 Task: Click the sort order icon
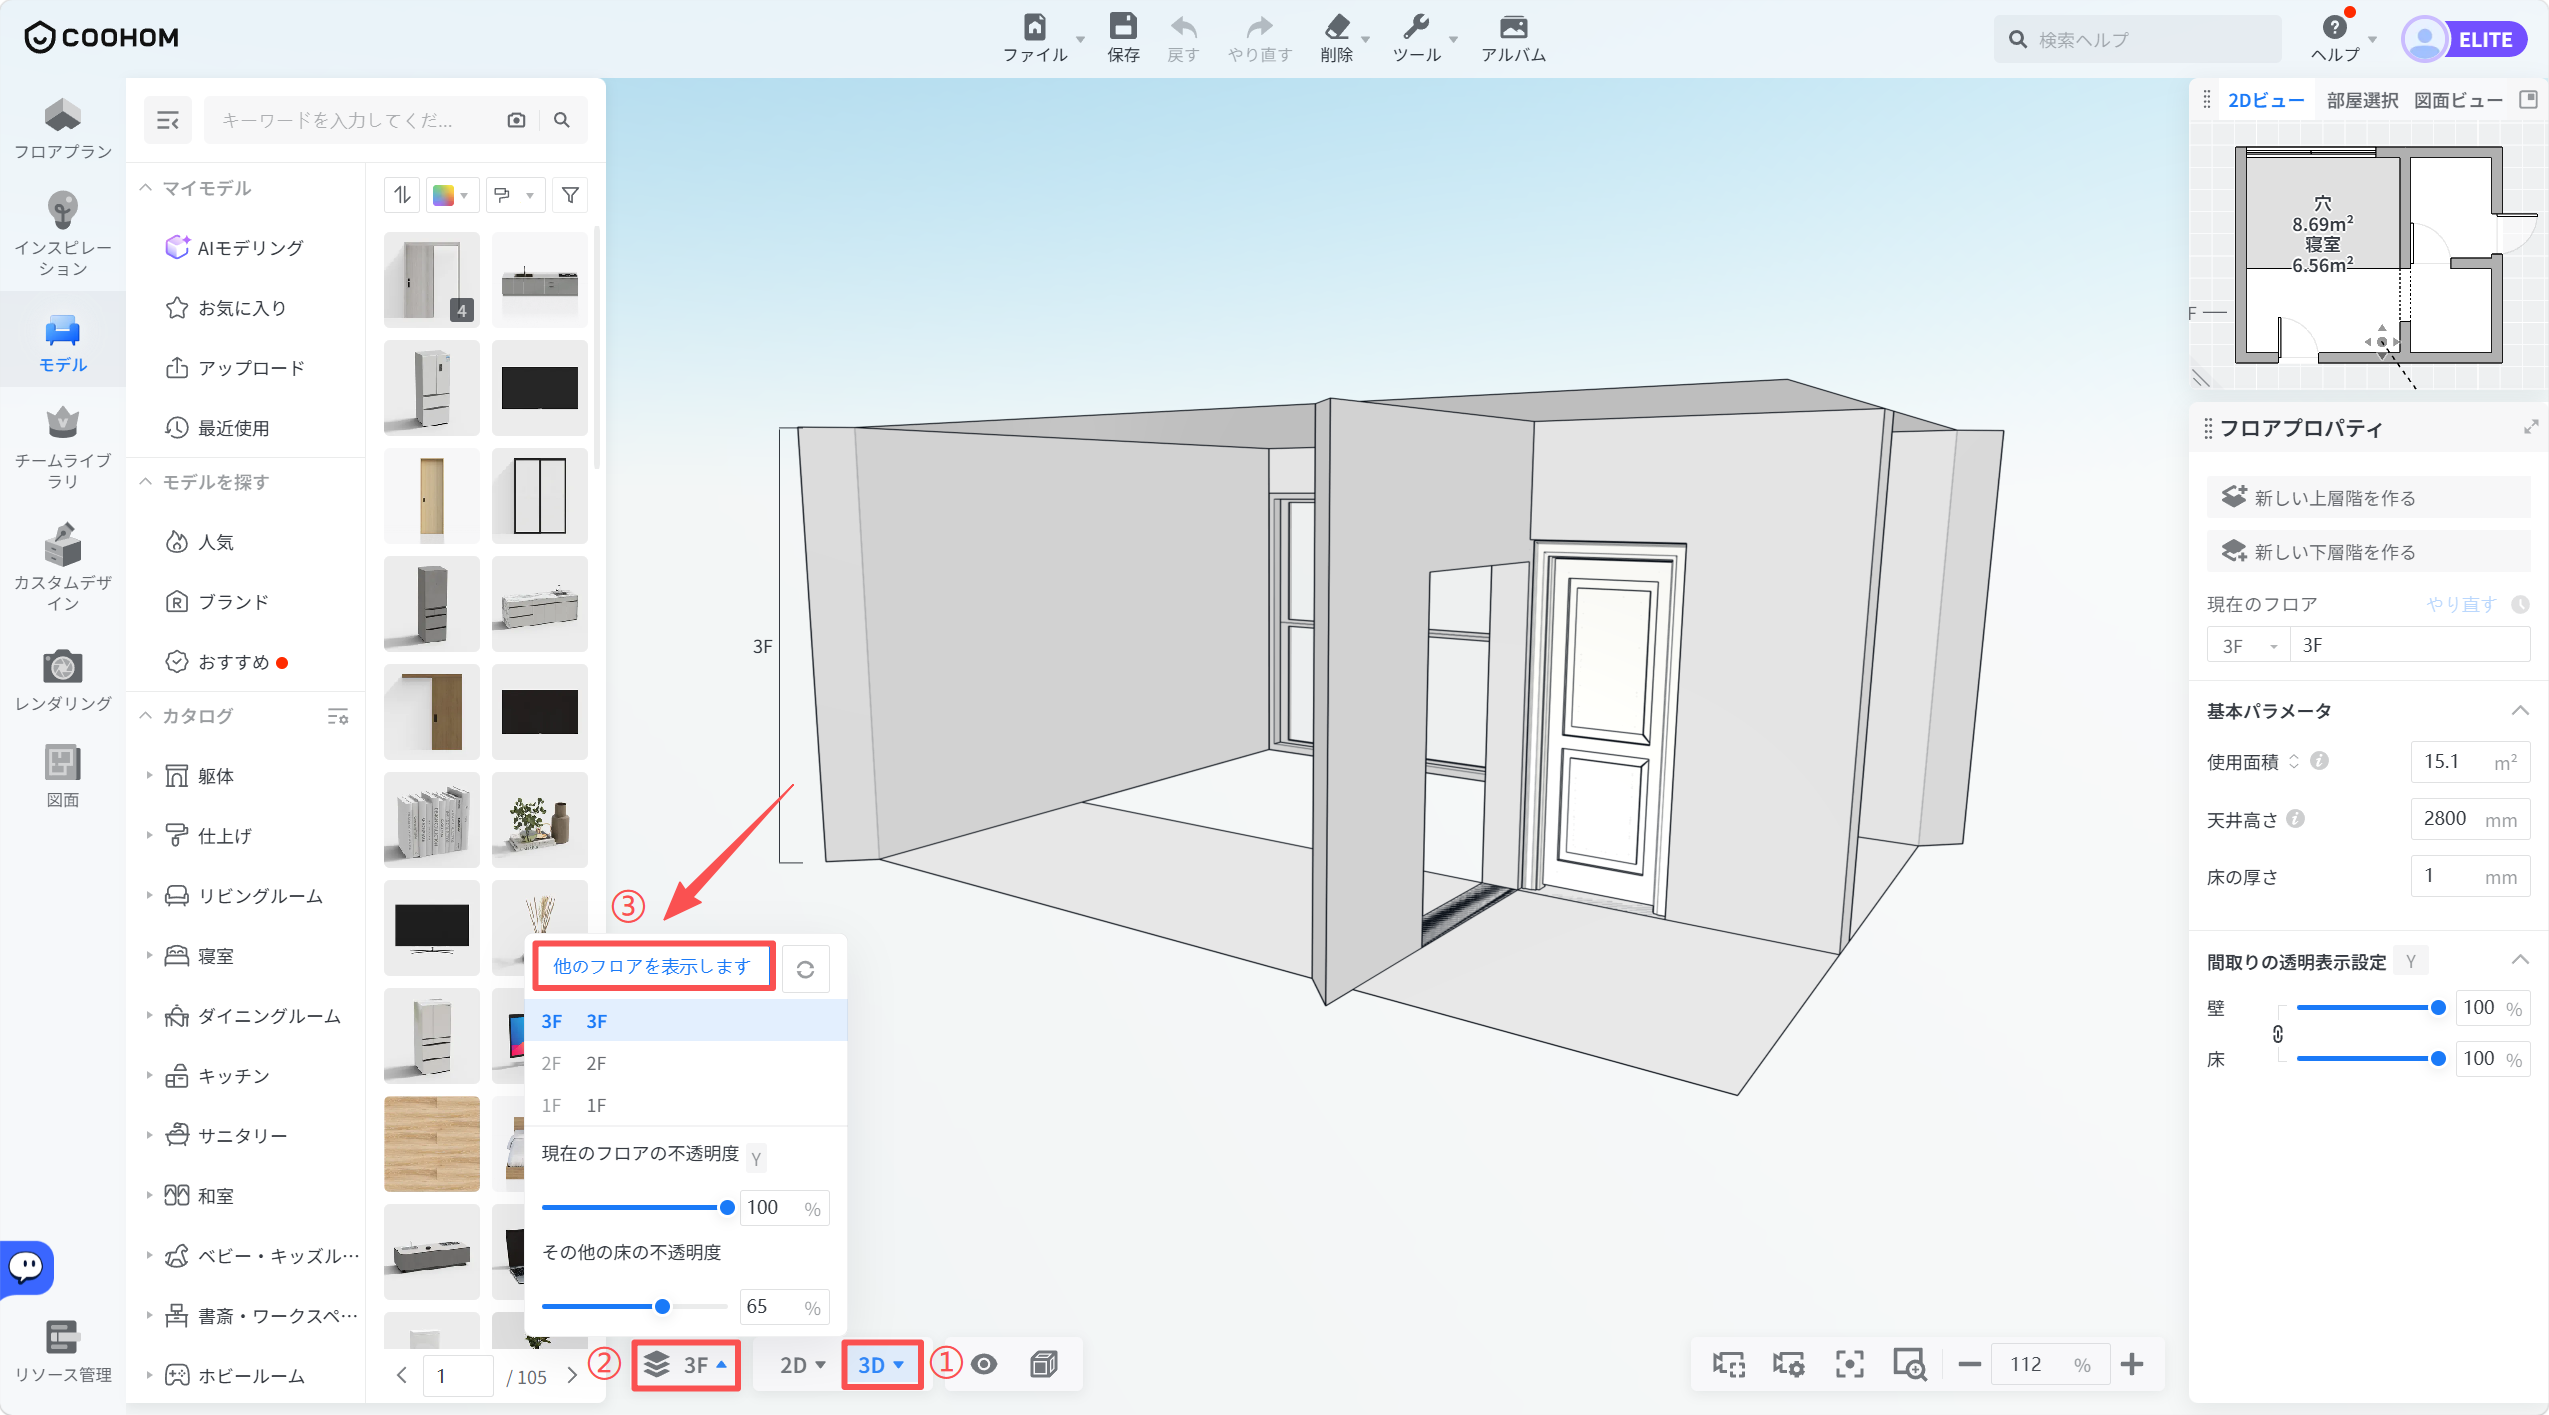click(402, 195)
